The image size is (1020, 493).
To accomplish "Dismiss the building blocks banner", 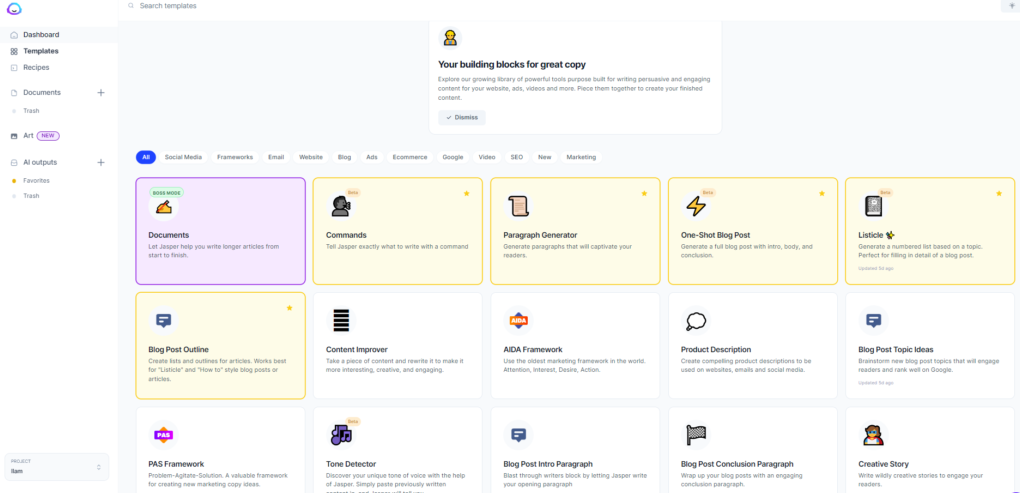I will point(462,118).
